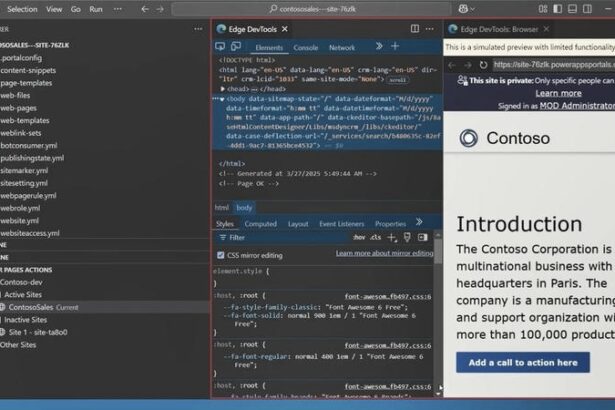Screen dimensions: 615x410
Task: Go forward with the right arrow
Action: [160, 9]
